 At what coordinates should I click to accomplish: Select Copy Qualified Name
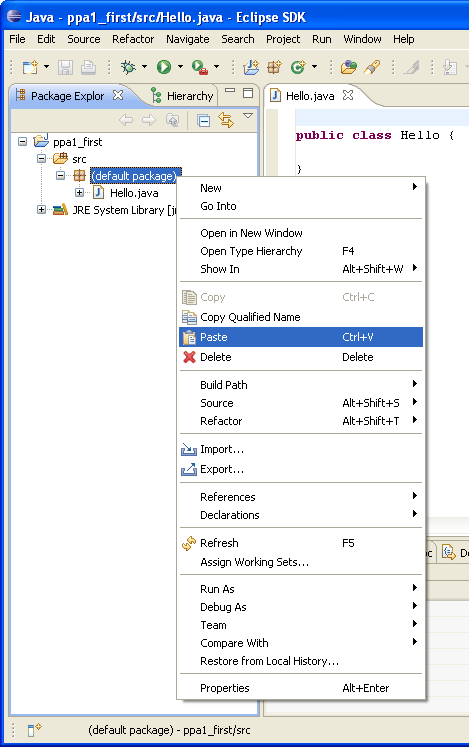point(301,317)
